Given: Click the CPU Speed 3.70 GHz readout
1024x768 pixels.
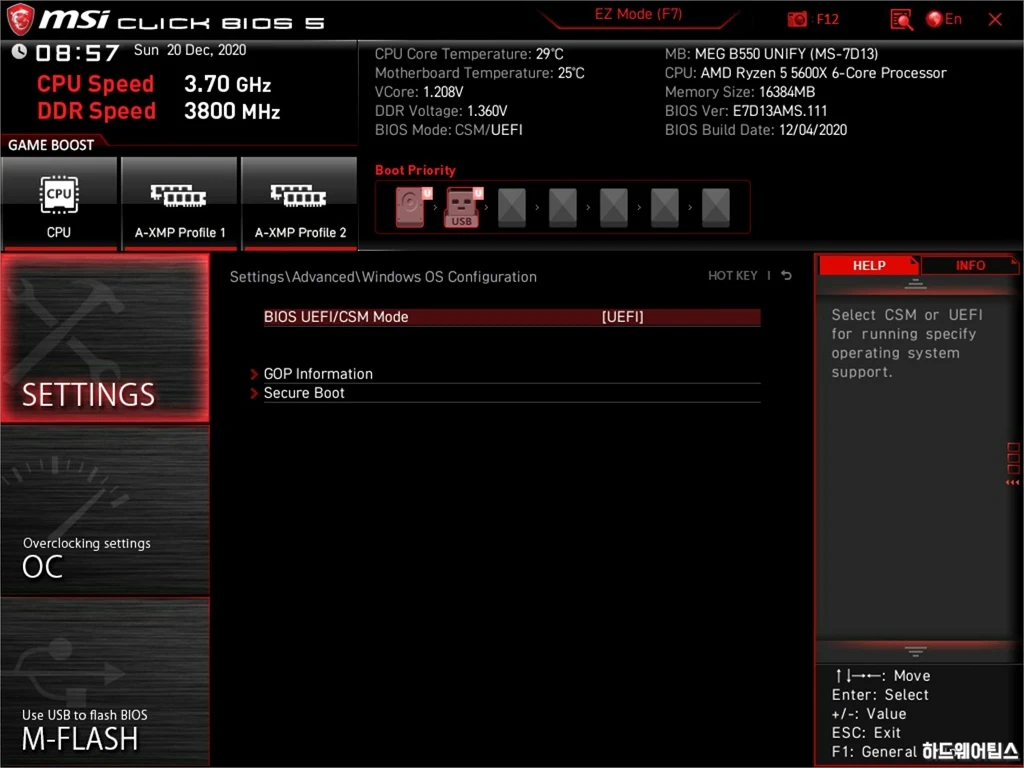Looking at the screenshot, I should [x=154, y=84].
